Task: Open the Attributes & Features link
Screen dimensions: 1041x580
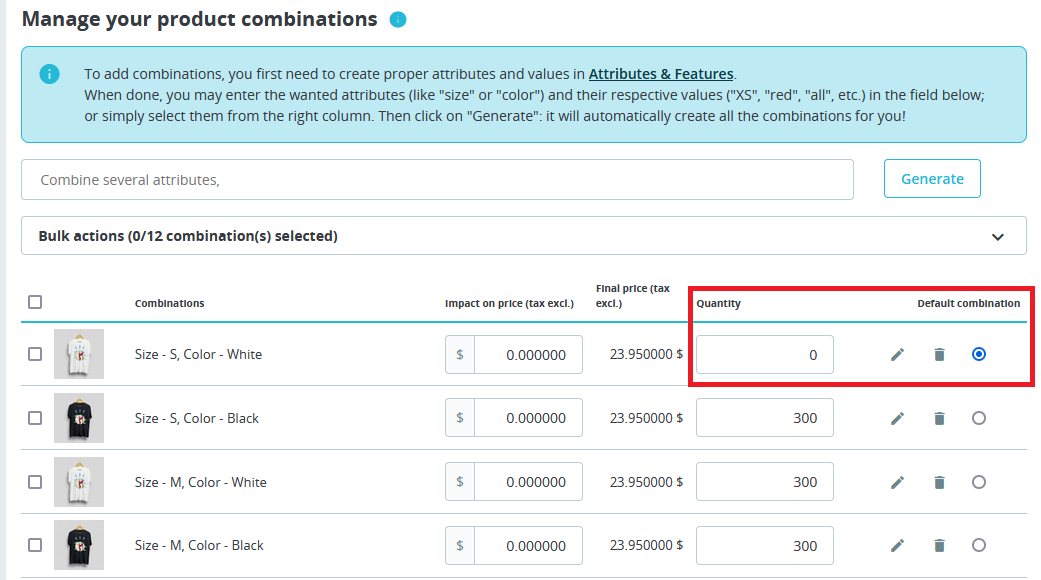Action: (661, 74)
